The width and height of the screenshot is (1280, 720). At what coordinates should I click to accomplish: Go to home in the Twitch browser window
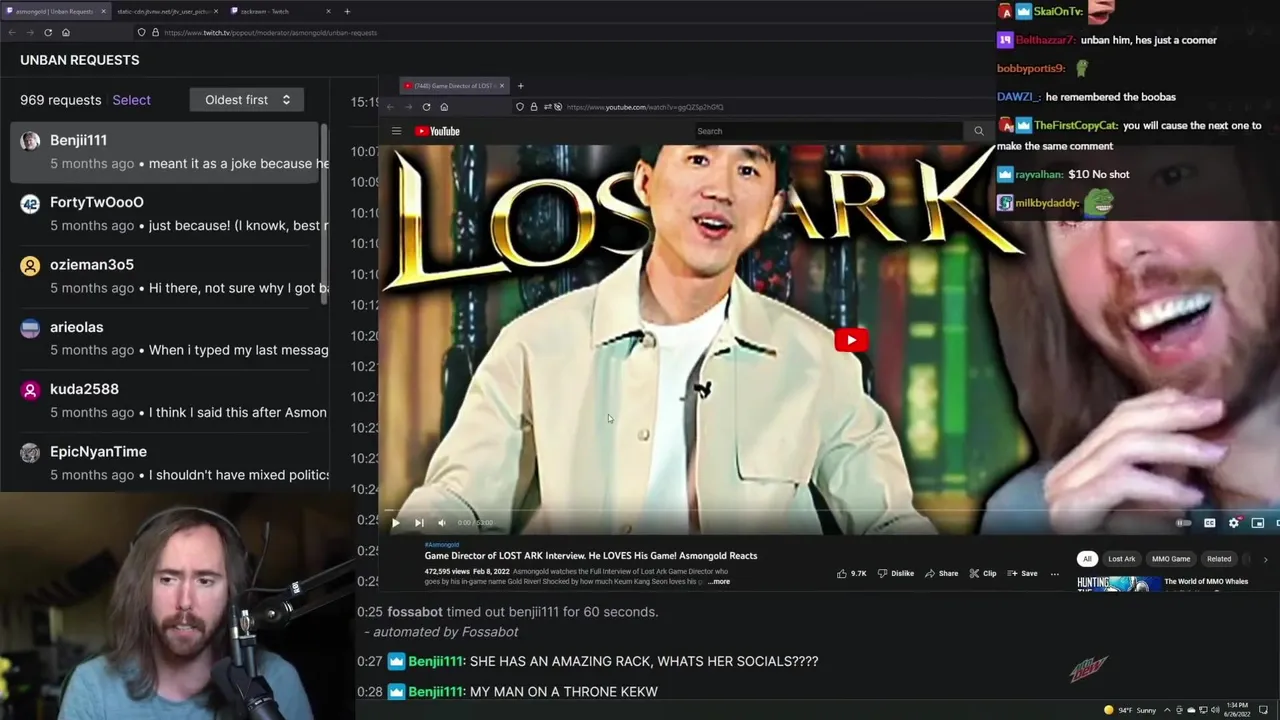(x=66, y=32)
